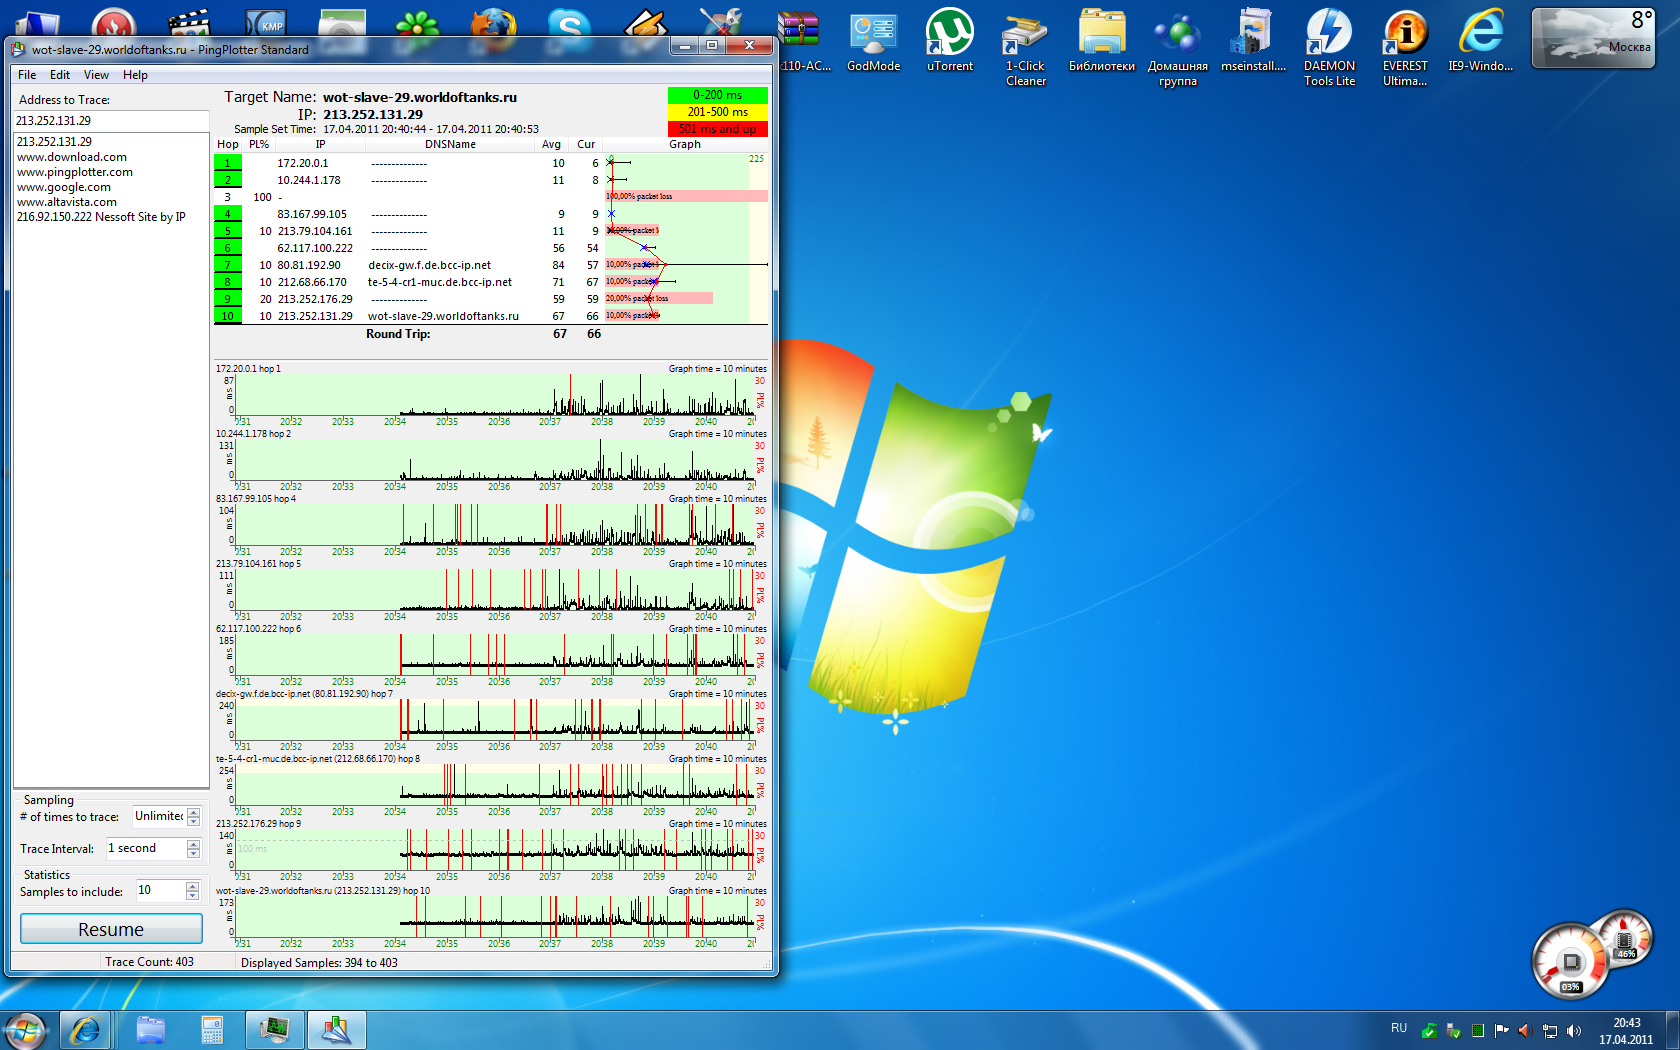The height and width of the screenshot is (1050, 1680).
Task: Click the Hop column header
Action: (x=228, y=144)
